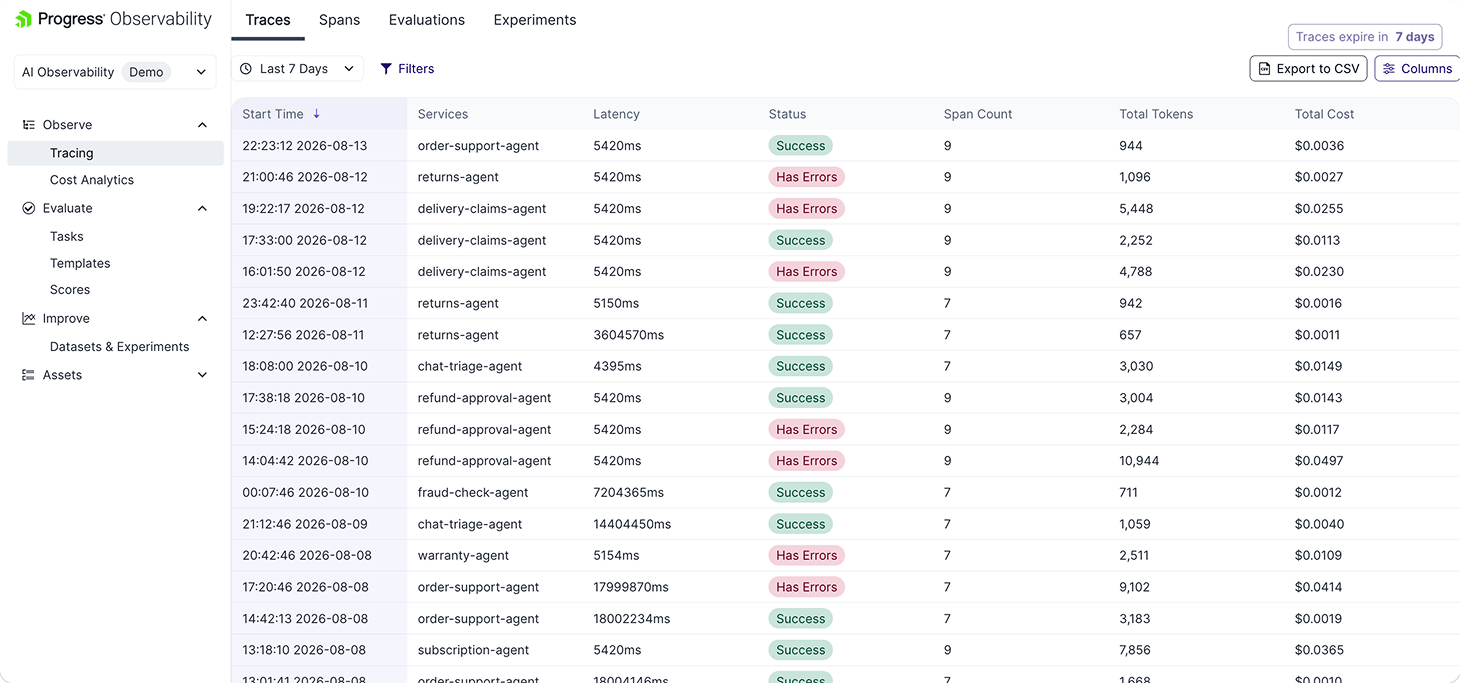This screenshot has width=1460, height=683.
Task: Click warranty-agent service cell
Action: 463,555
